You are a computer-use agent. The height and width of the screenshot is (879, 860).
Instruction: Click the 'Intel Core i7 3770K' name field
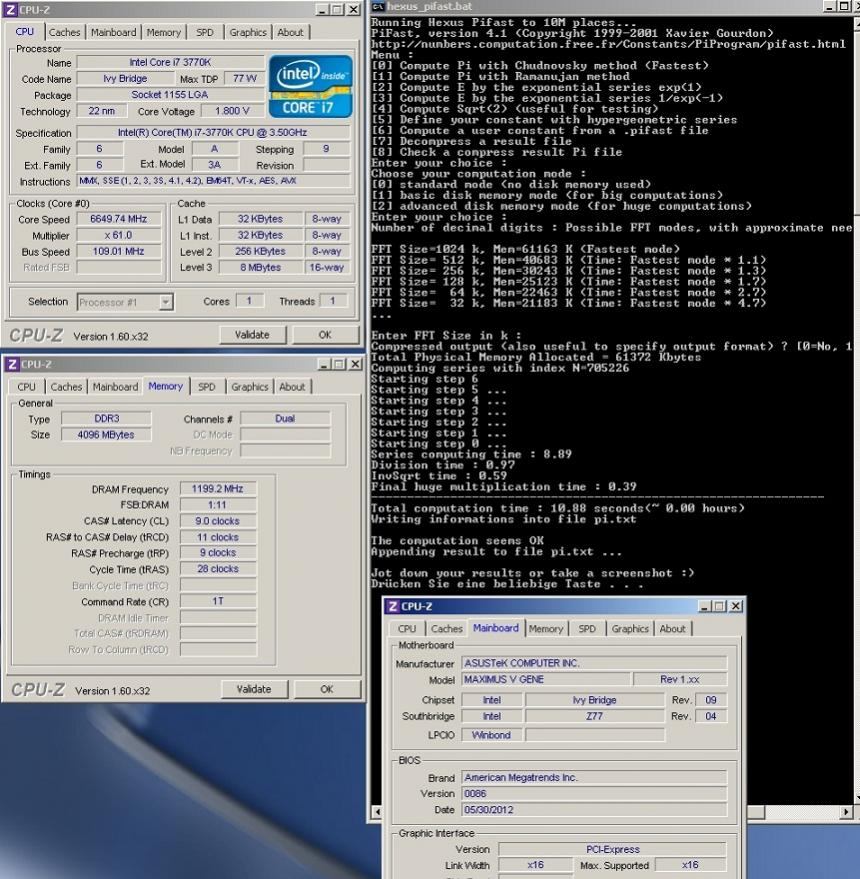tap(170, 62)
